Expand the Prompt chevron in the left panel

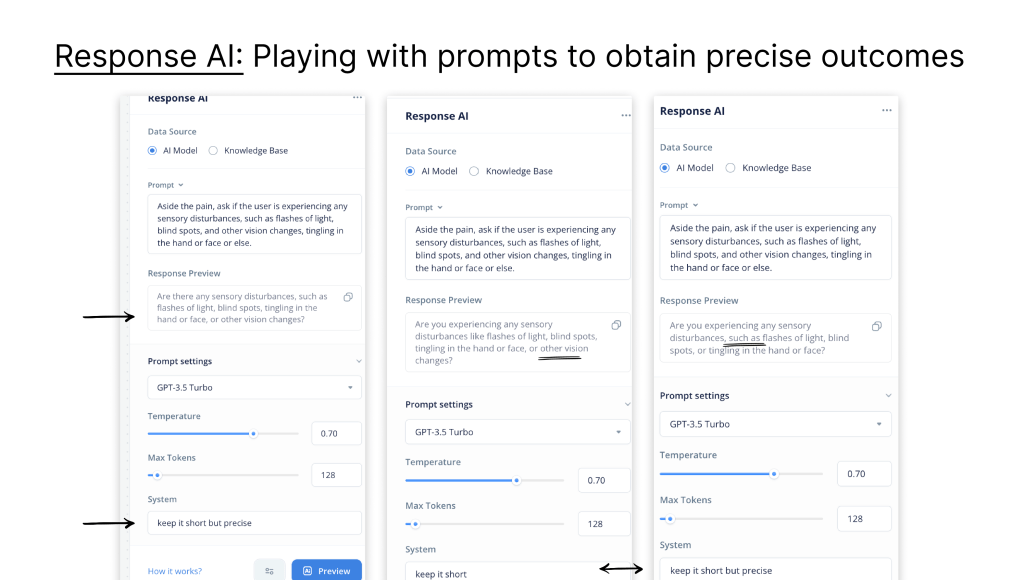(x=181, y=185)
